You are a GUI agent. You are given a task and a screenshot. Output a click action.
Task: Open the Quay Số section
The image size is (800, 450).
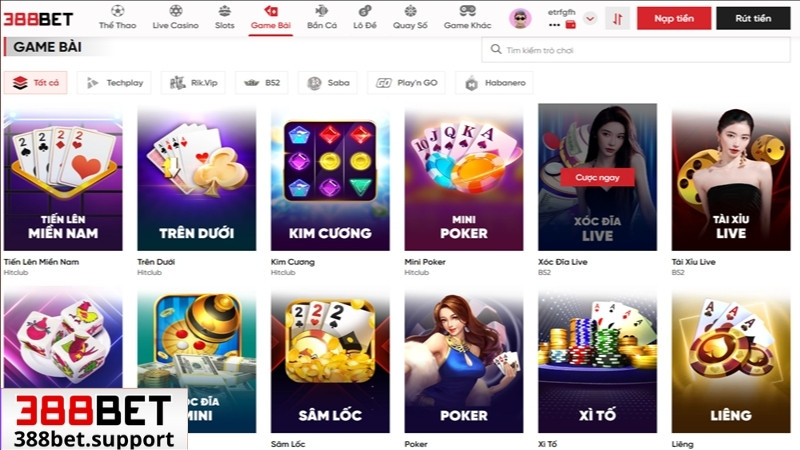(x=410, y=18)
